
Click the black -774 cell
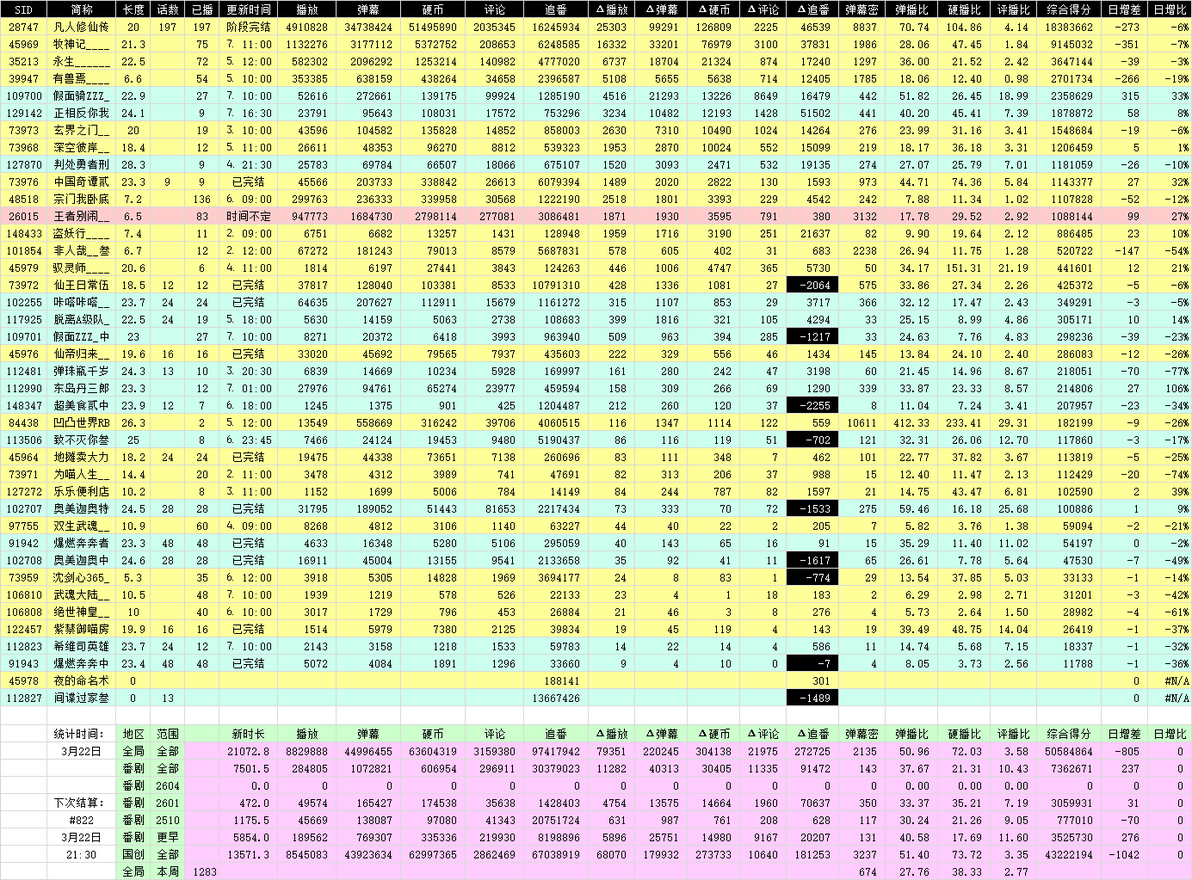coord(813,578)
